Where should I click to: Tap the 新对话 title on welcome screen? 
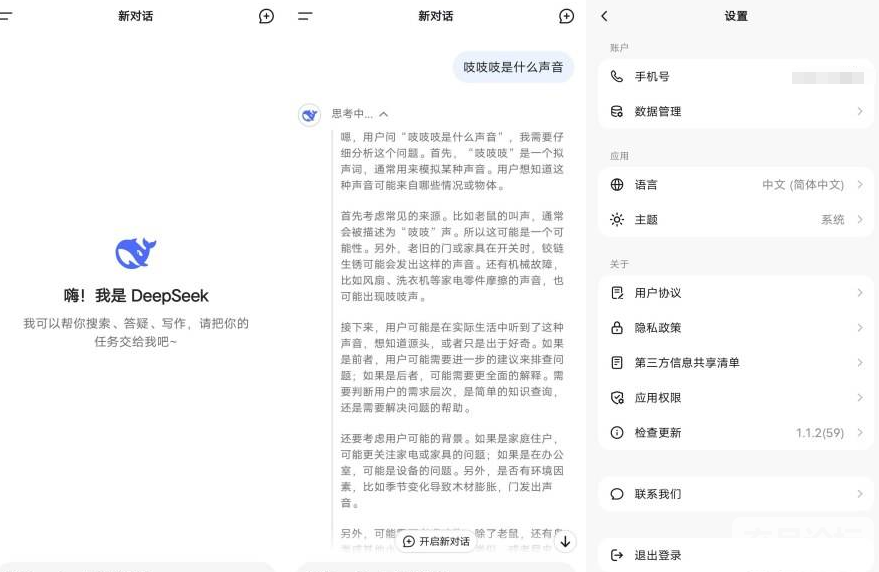[x=136, y=16]
